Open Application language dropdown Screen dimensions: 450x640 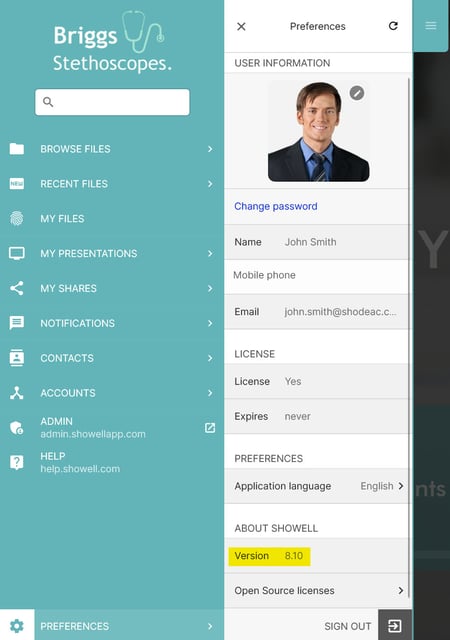[x=316, y=486]
